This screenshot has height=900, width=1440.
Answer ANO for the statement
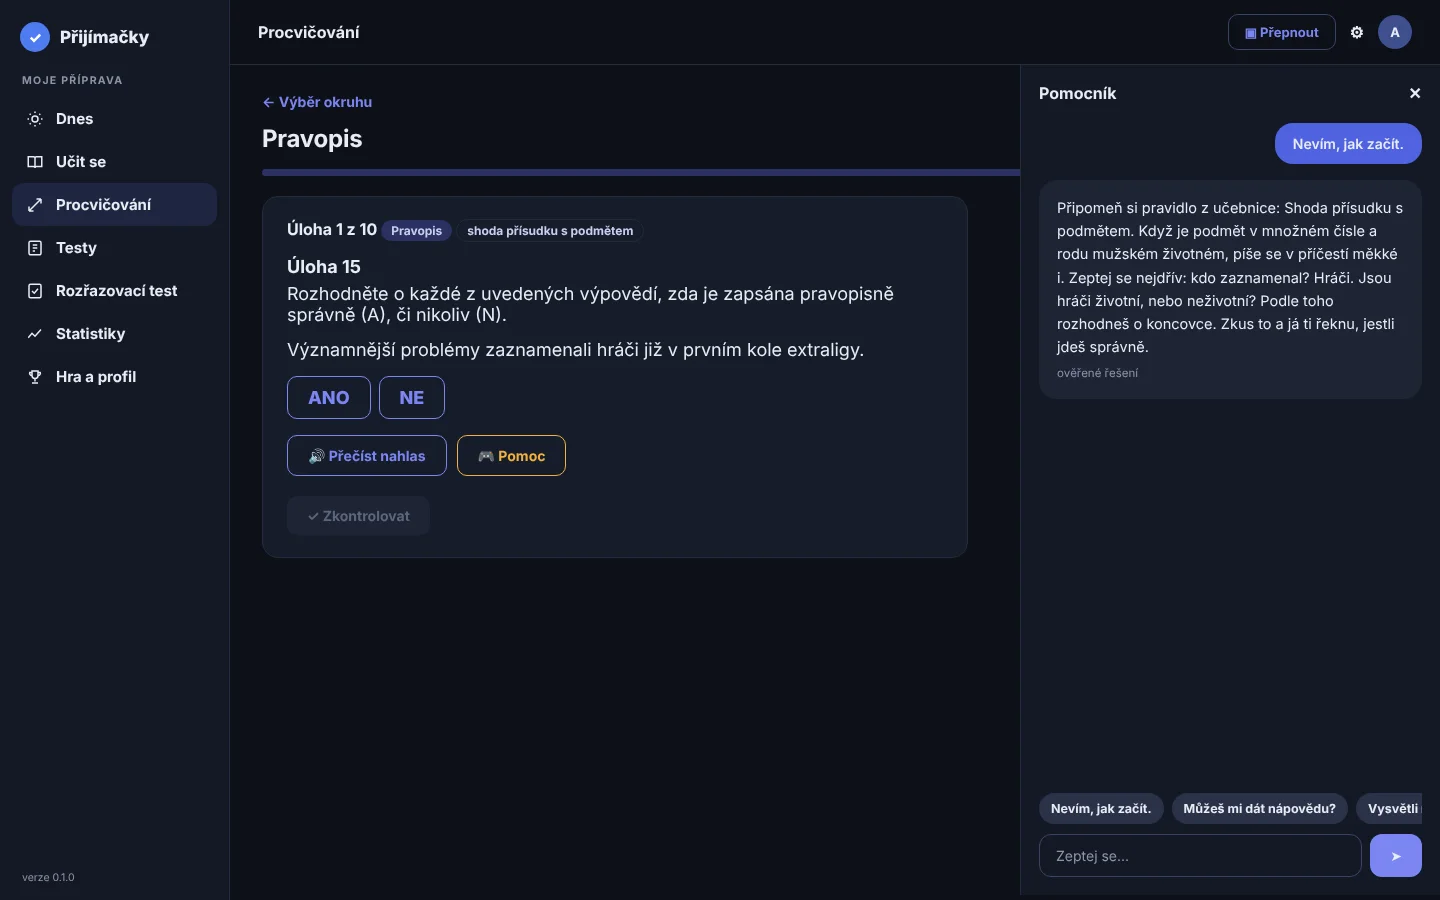(x=329, y=398)
